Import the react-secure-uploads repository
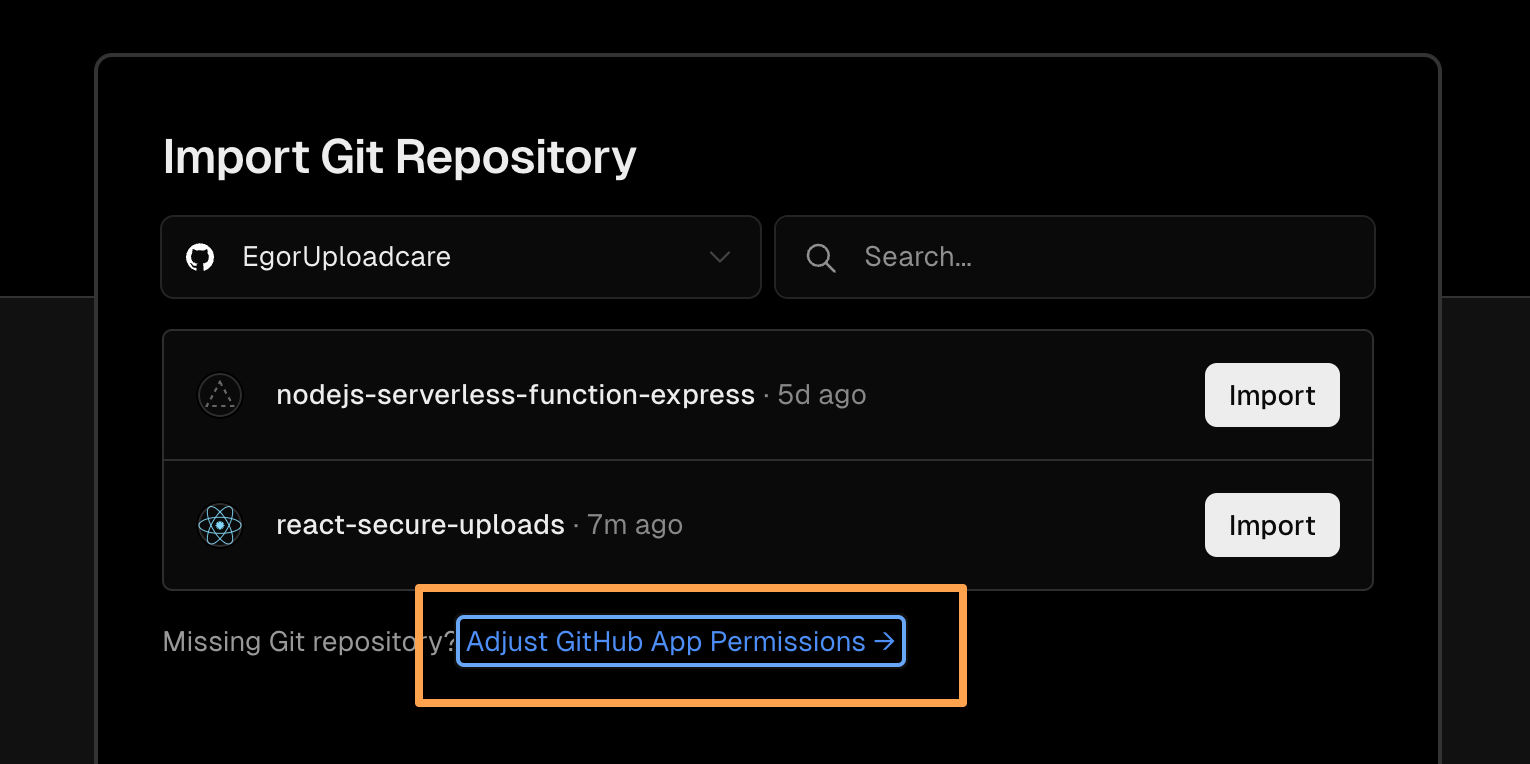Image resolution: width=1530 pixels, height=764 pixels. point(1272,524)
